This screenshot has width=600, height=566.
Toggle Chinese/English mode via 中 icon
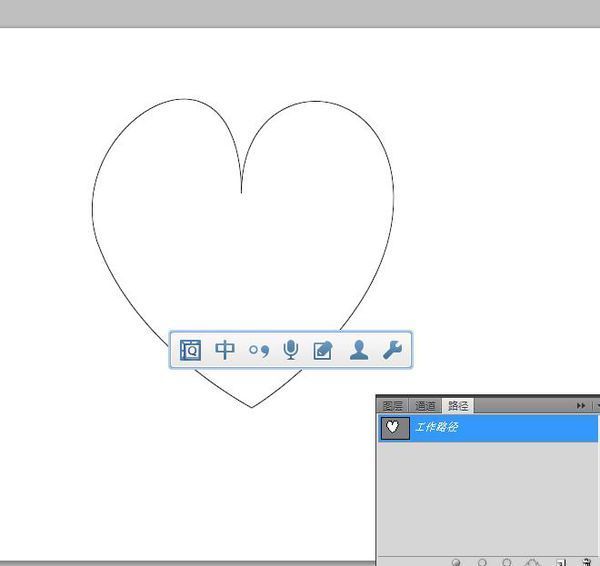[226, 350]
